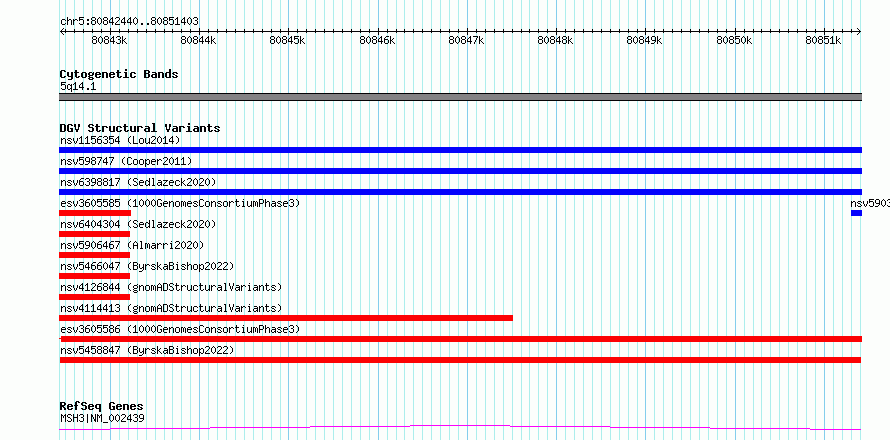Open the nsv4114413 (gnomADStructuralVariants) label

point(171,308)
